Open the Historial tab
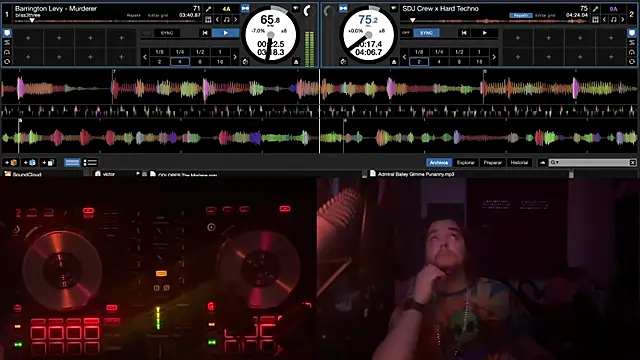Viewport: 640px width, 360px height. 519,162
